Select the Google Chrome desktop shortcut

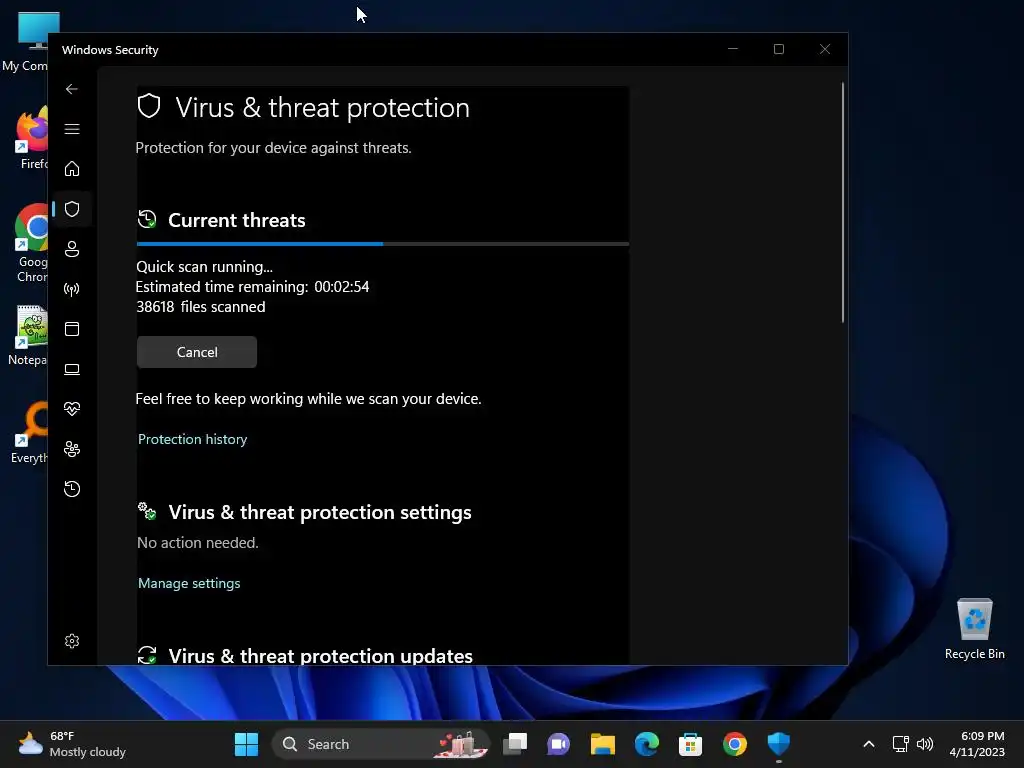(x=30, y=243)
